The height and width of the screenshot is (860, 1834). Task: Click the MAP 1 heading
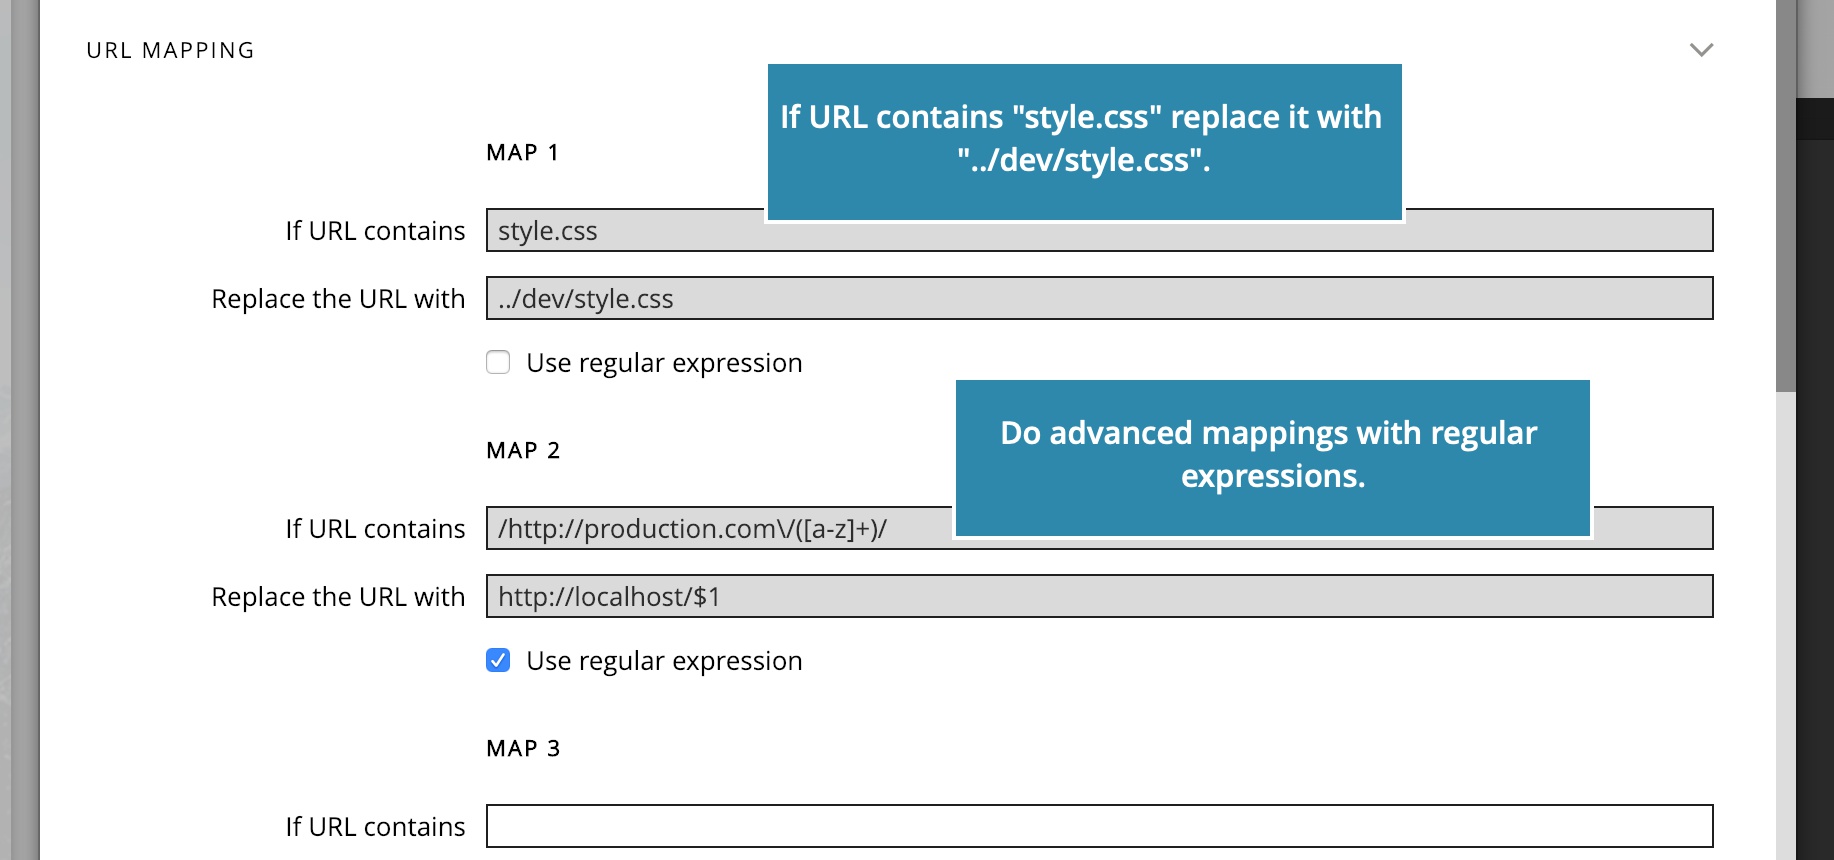pyautogui.click(x=522, y=152)
